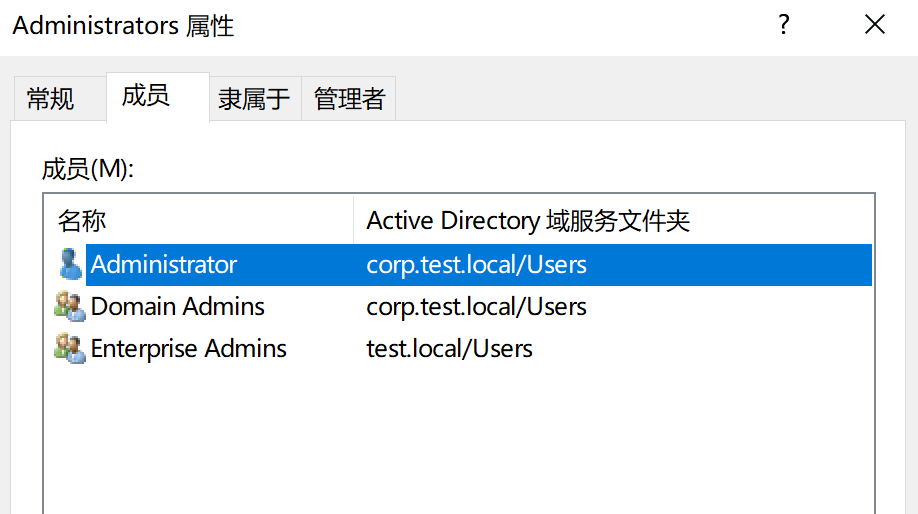The image size is (918, 514).
Task: Click the 成员(M): label
Action: 88,169
